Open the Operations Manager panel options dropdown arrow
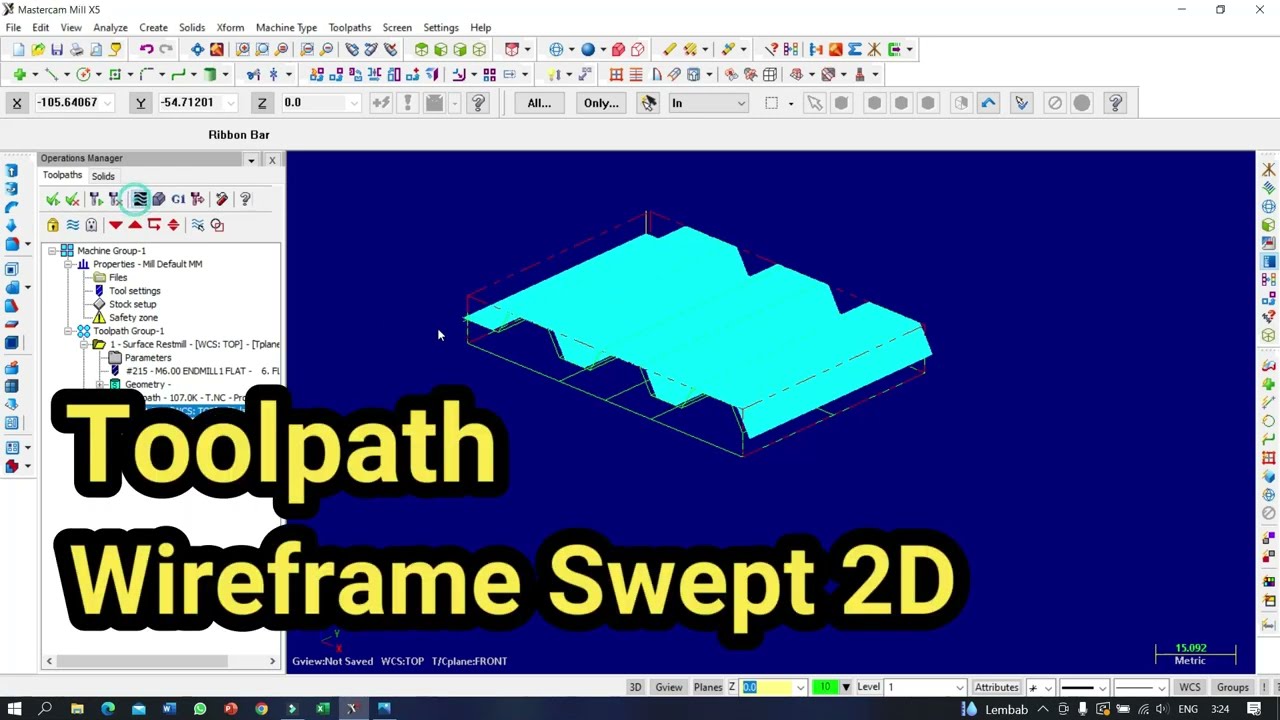 (252, 160)
